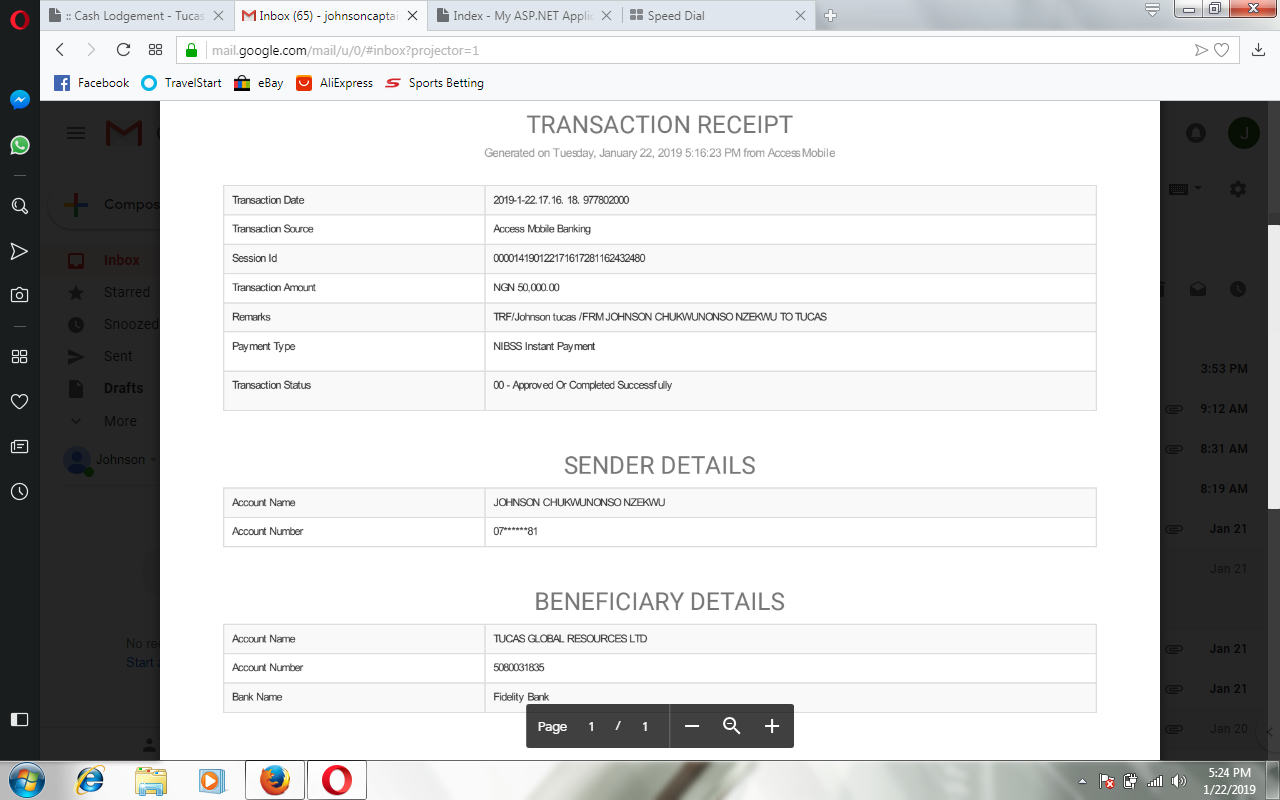Click the address bar URL field
Image resolution: width=1280 pixels, height=800 pixels.
tap(690, 50)
